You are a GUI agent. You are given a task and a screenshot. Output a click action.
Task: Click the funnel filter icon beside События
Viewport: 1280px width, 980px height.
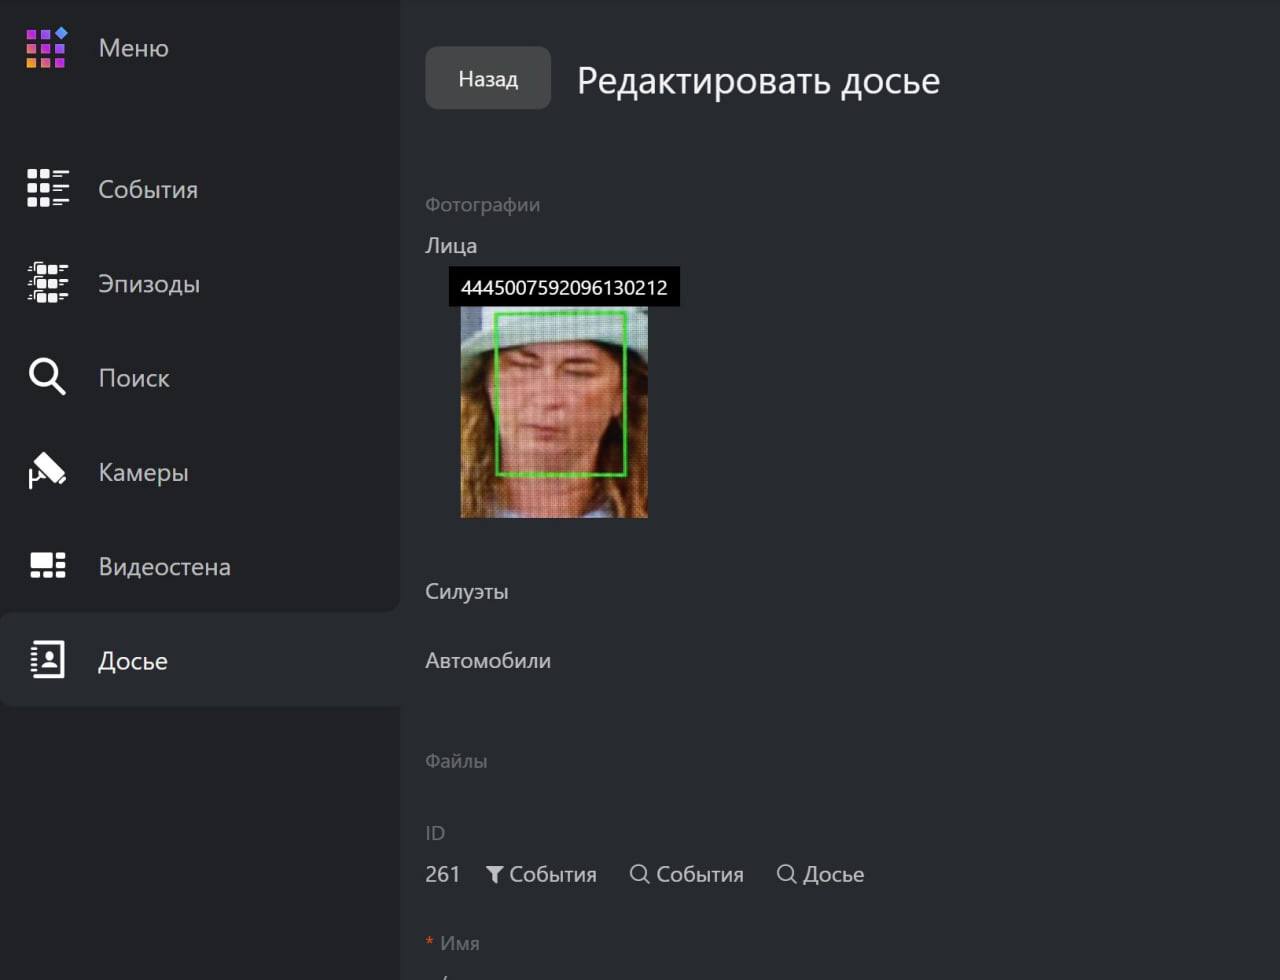coord(494,874)
